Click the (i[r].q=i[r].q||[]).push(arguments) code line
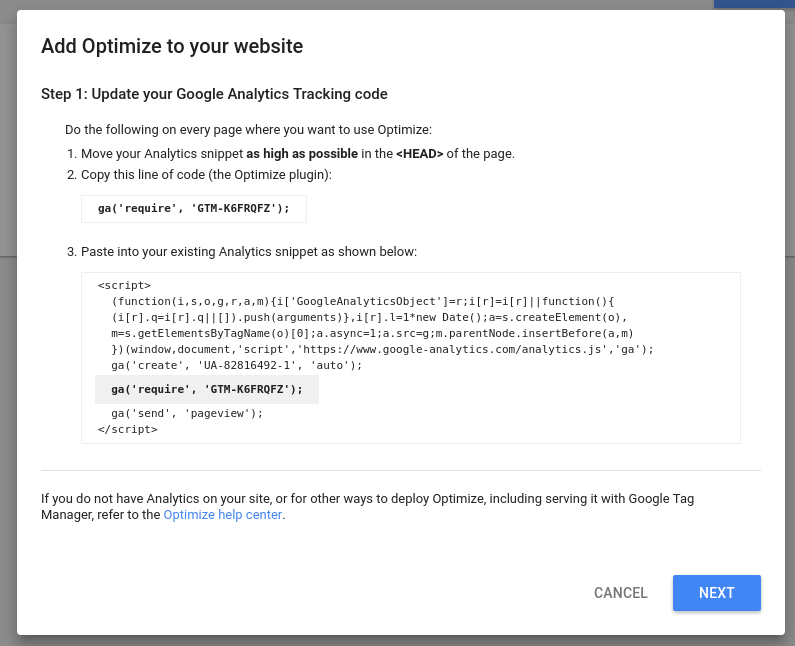This screenshot has width=795, height=646. [x=369, y=317]
